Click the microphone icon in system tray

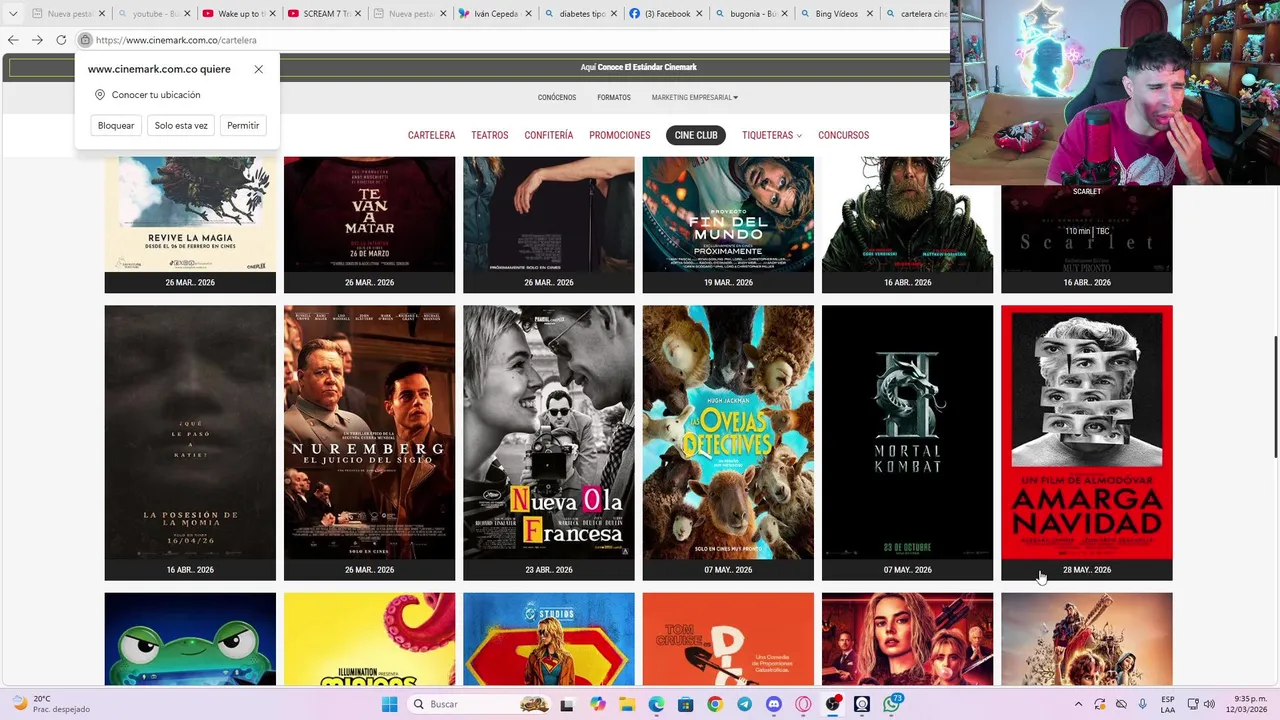(x=1143, y=704)
